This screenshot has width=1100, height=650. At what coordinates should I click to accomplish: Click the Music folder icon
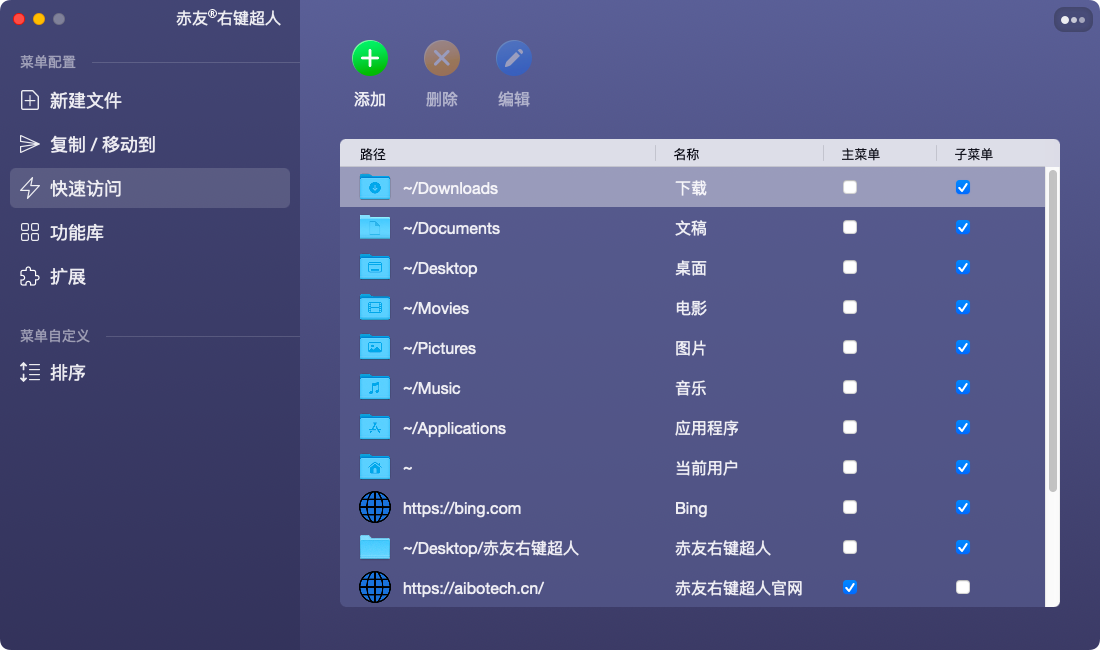[375, 387]
